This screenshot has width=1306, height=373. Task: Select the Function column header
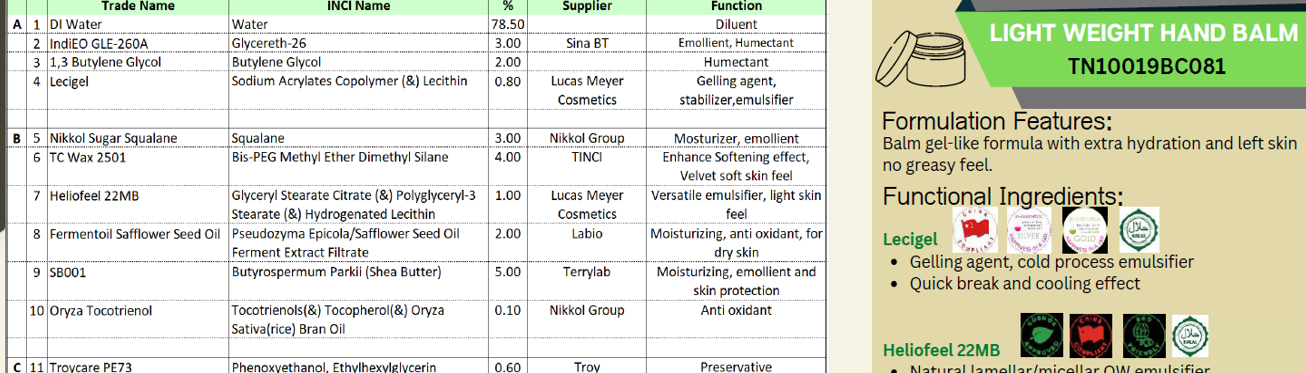(x=736, y=6)
